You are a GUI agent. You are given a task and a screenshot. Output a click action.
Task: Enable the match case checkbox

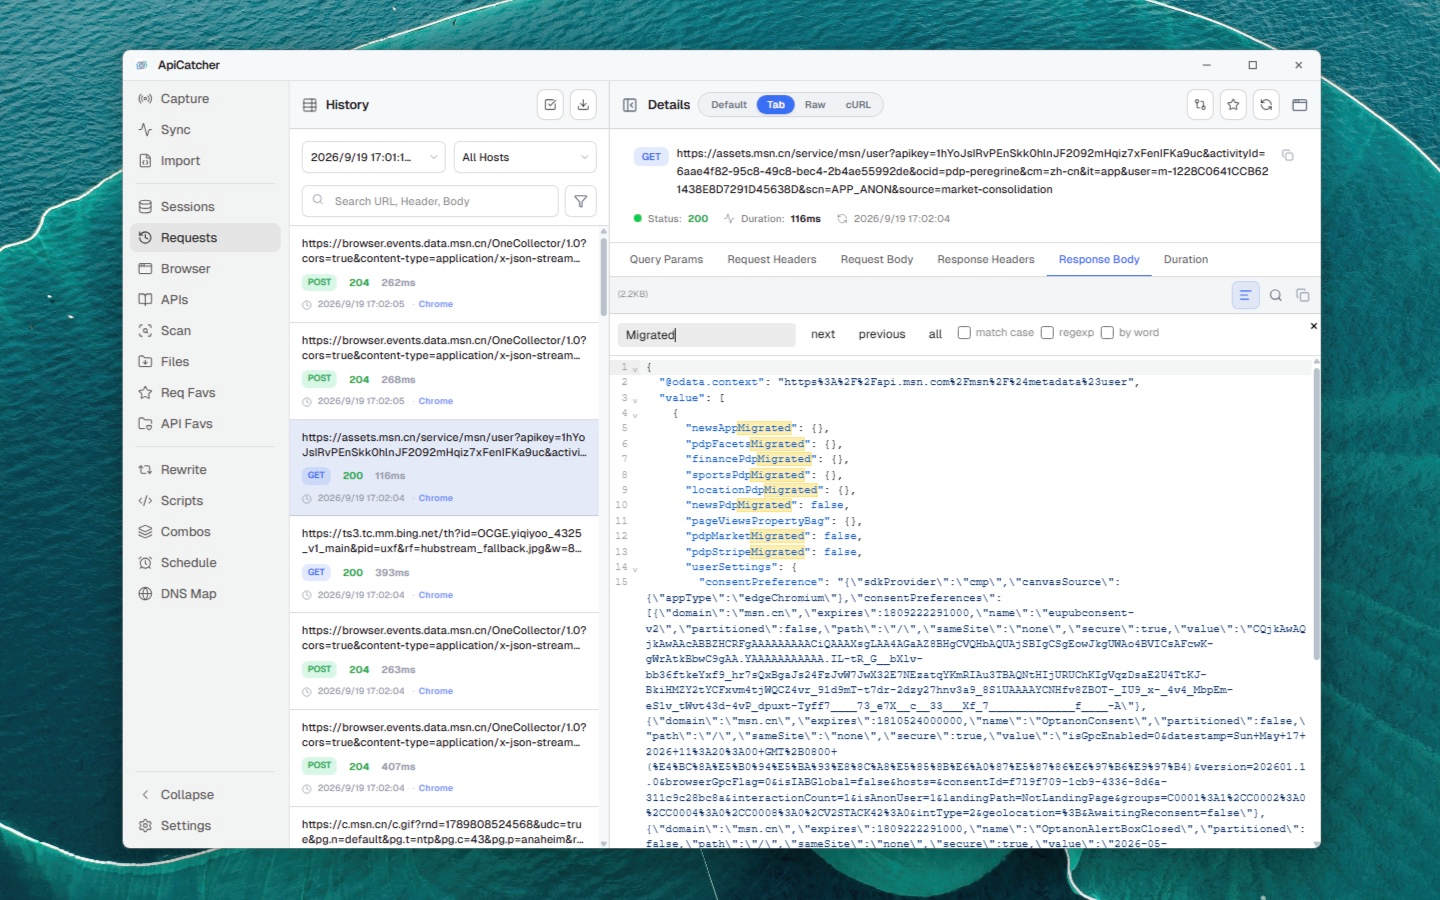tap(964, 333)
